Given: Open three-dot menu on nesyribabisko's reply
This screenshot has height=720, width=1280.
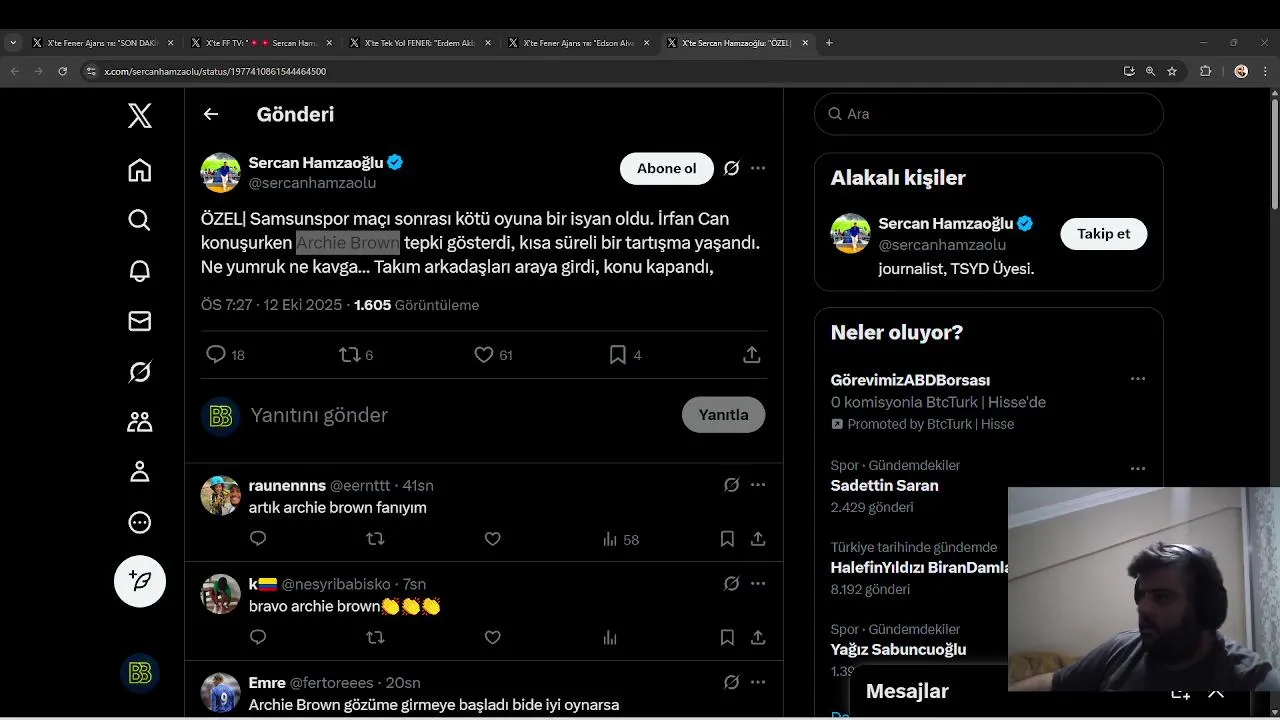Looking at the screenshot, I should tap(758, 583).
